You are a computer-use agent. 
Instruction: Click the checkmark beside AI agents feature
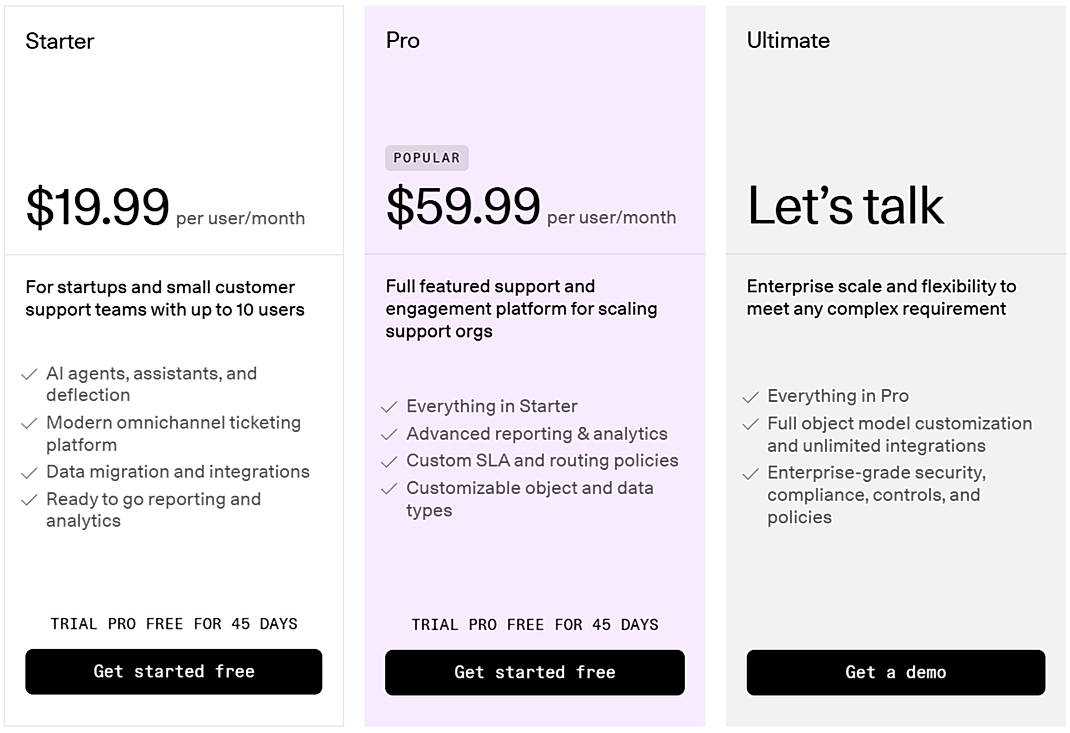point(29,374)
